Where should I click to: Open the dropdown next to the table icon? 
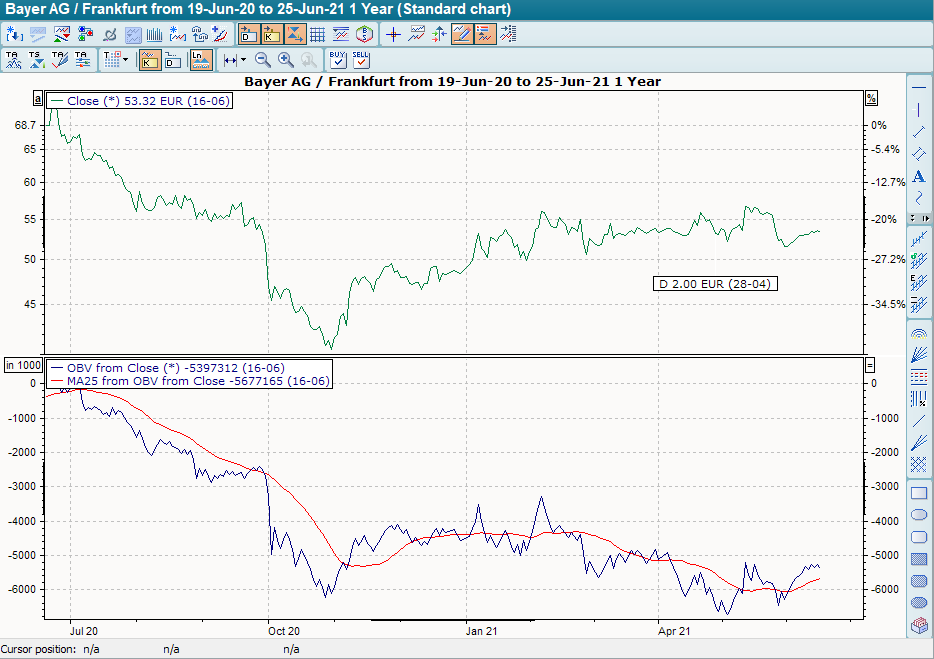pos(124,59)
